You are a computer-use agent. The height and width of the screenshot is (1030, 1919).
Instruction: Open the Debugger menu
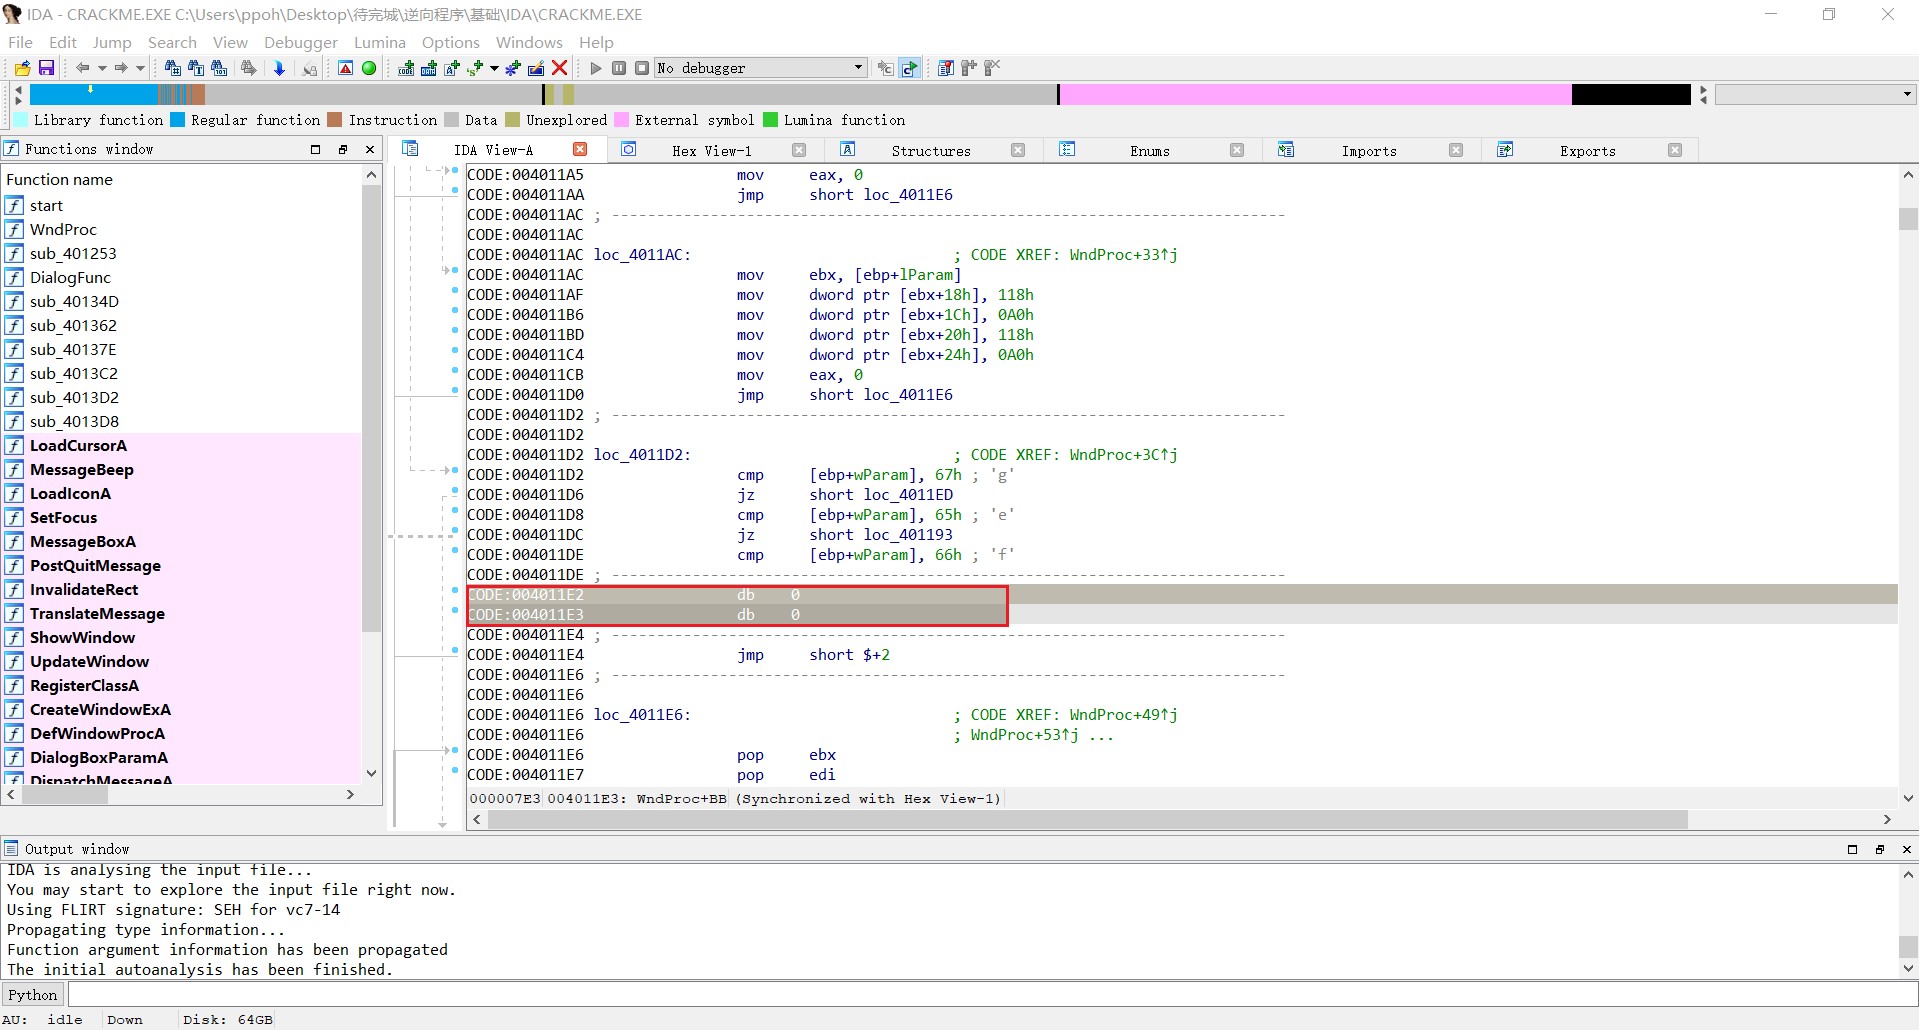pyautogui.click(x=300, y=42)
